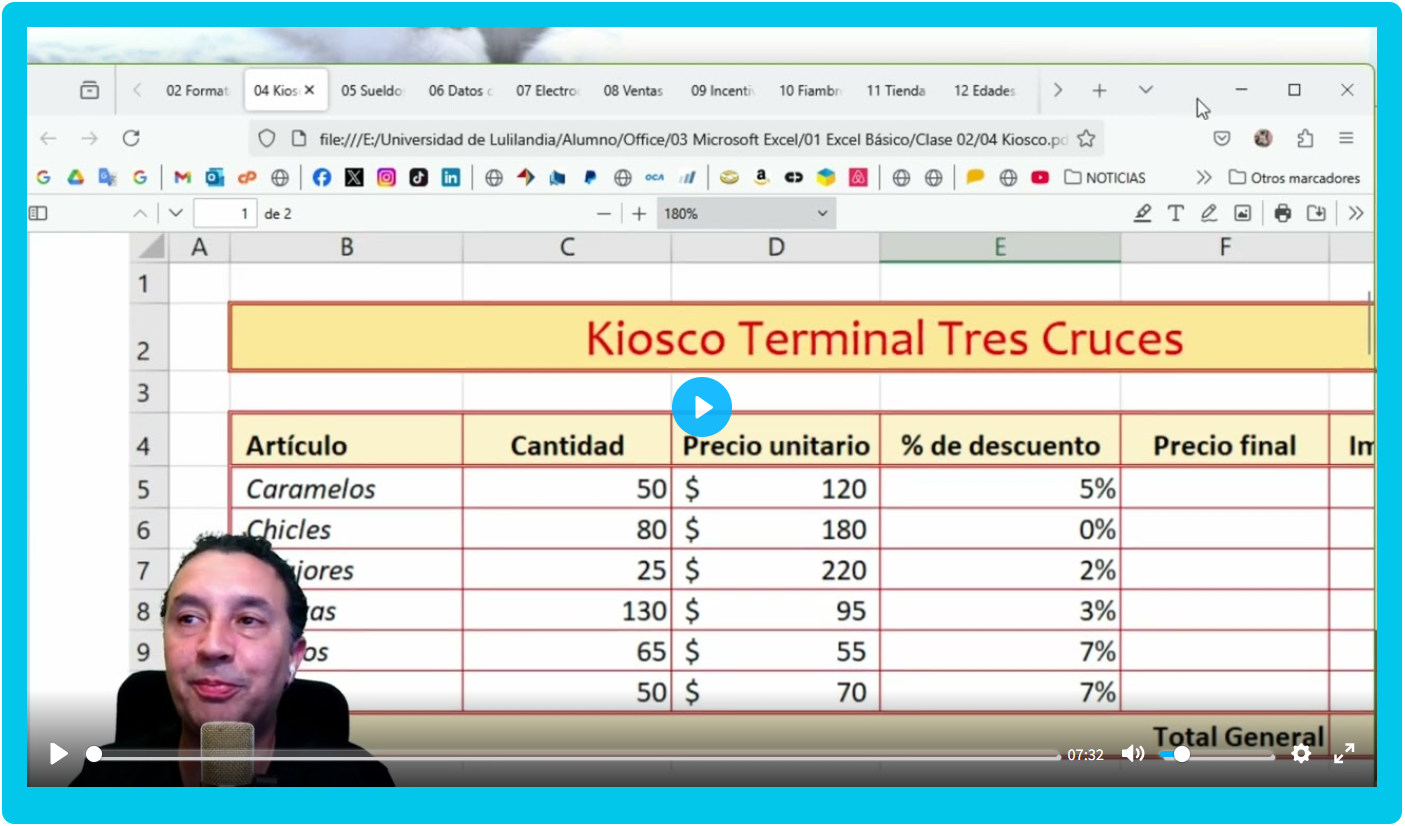Viewport: 1405px width, 826px height.
Task: Bookmark the page with the star icon
Action: (x=1086, y=138)
